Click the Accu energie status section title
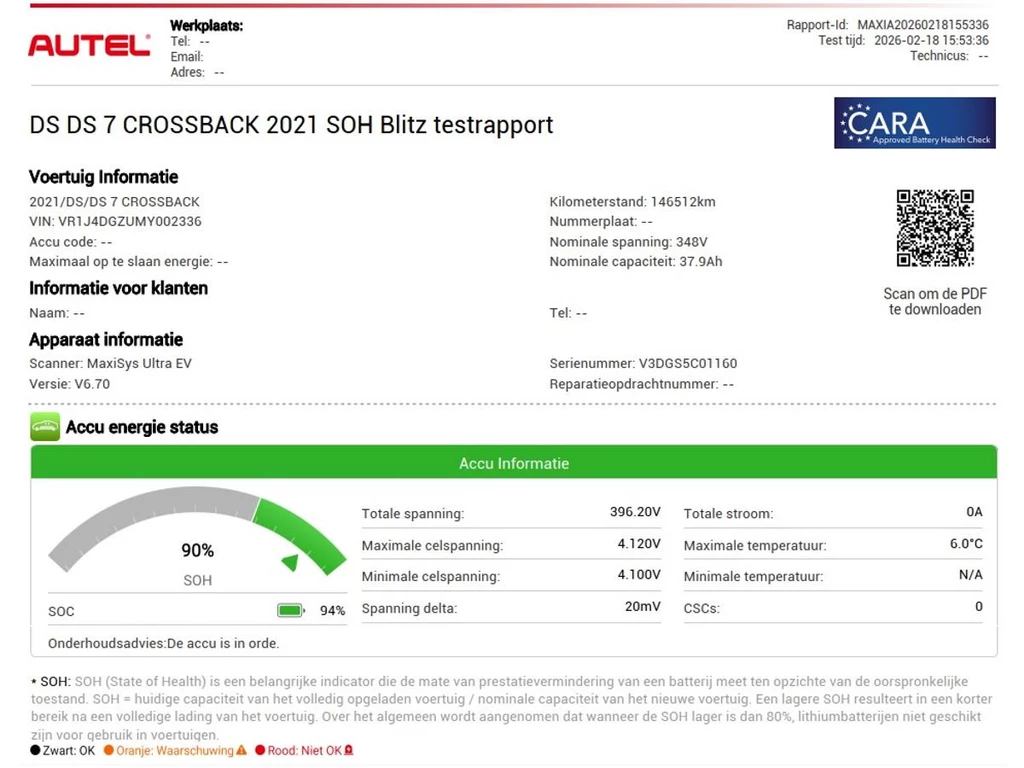Screen dimensions: 1024x768 (x=141, y=428)
